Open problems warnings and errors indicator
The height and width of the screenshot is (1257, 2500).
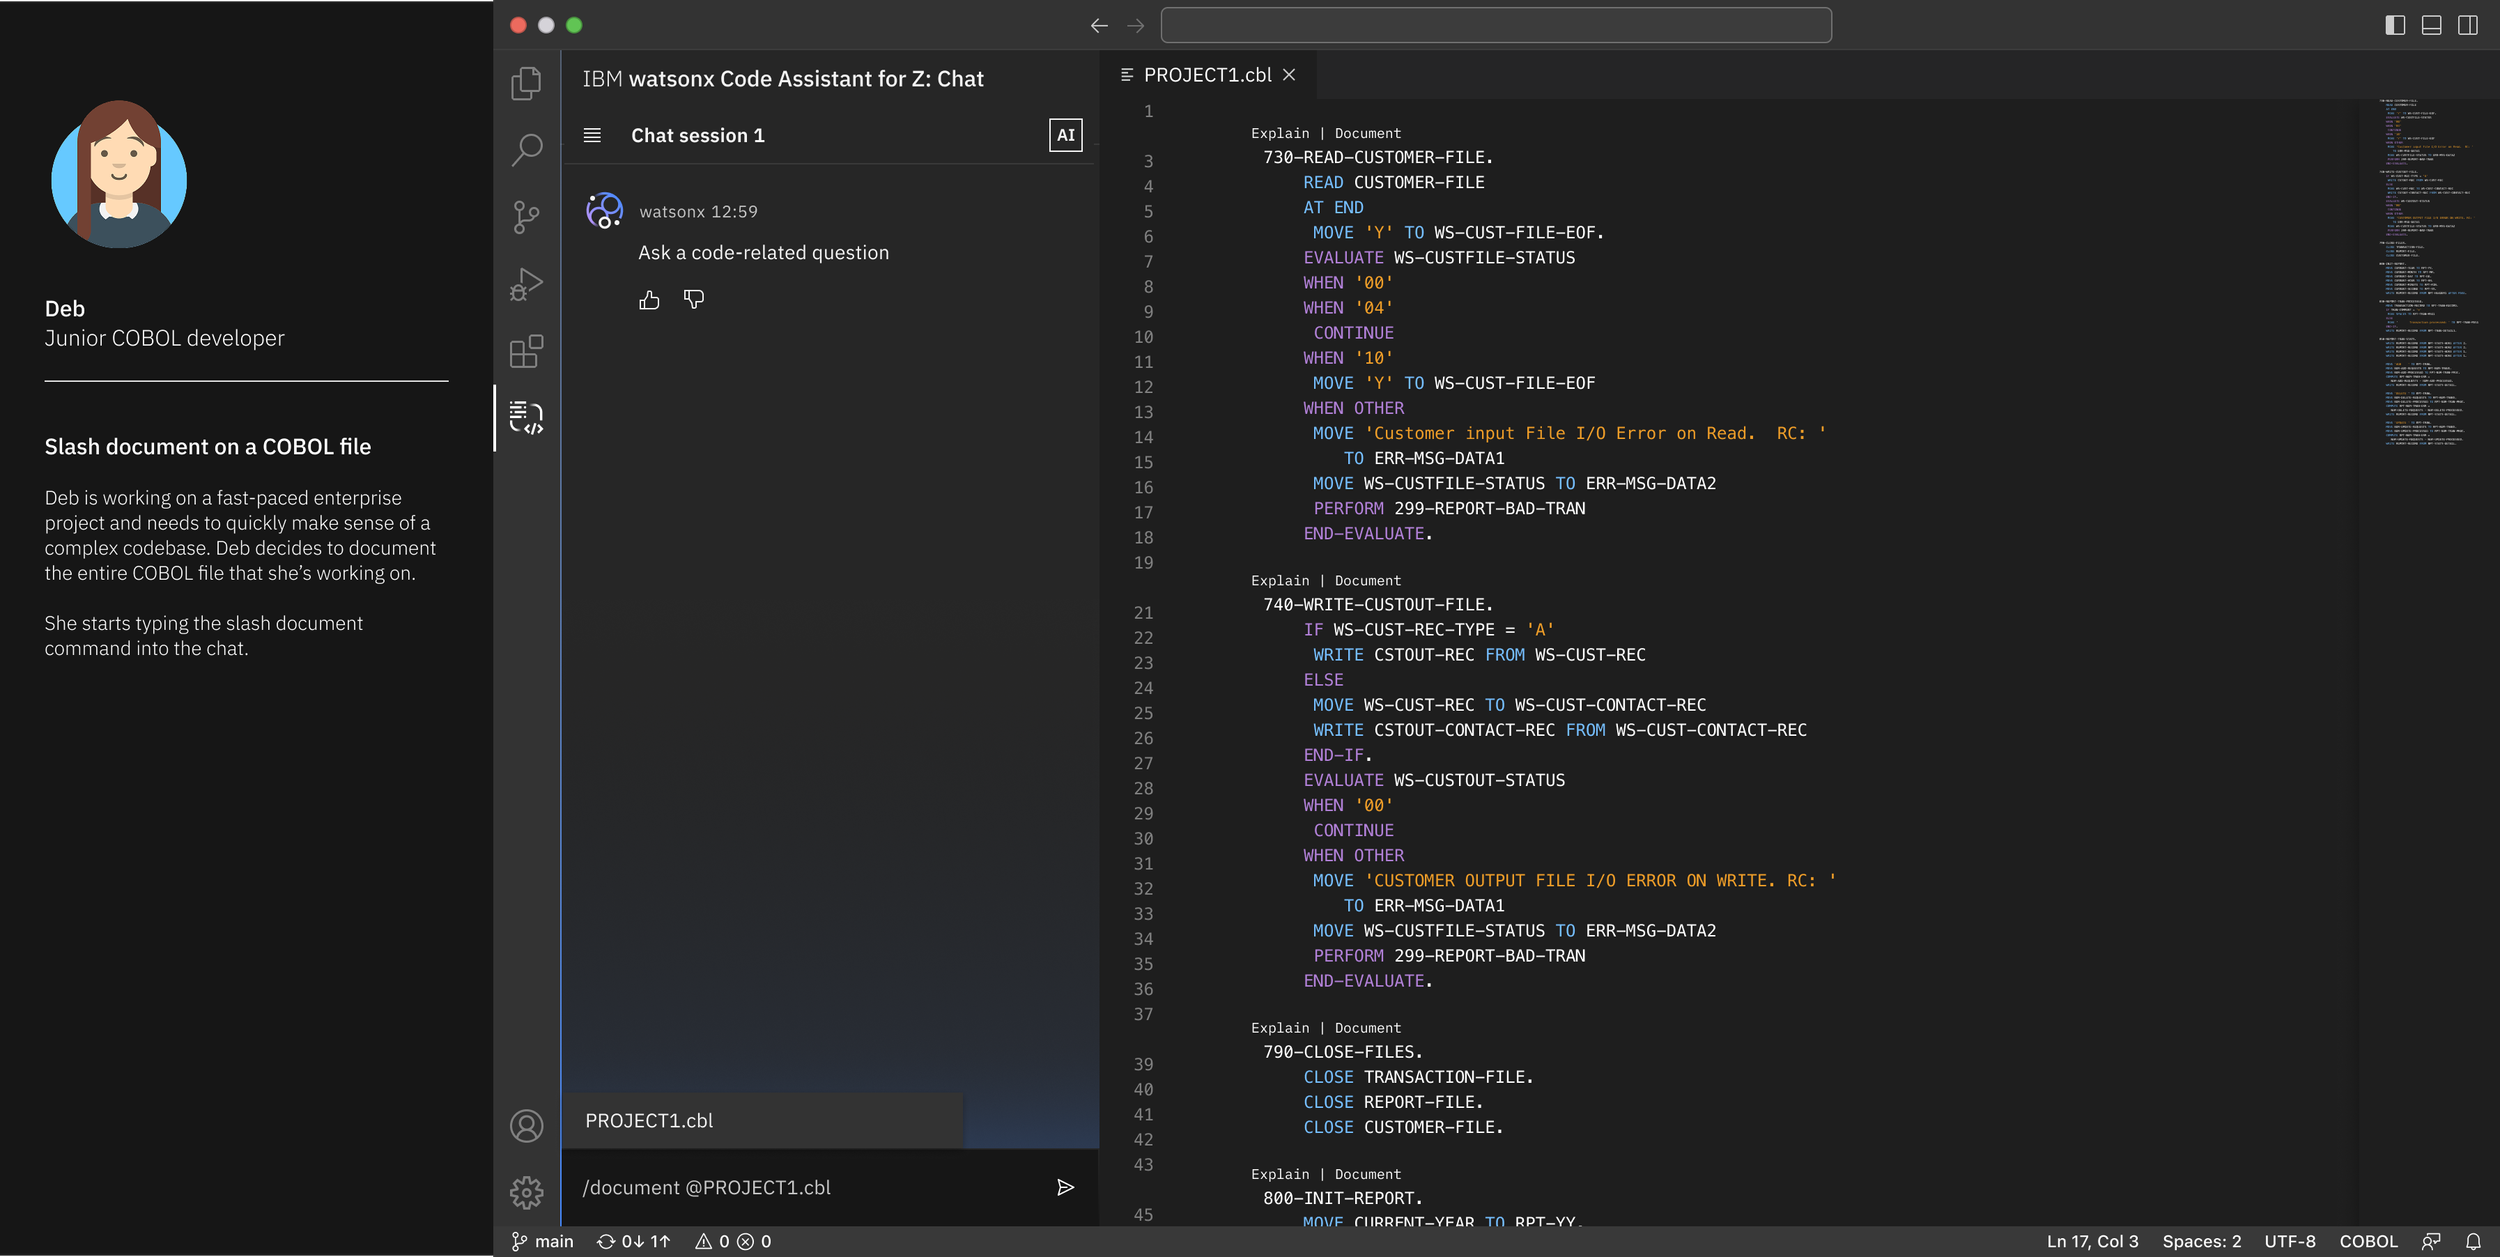(733, 1241)
